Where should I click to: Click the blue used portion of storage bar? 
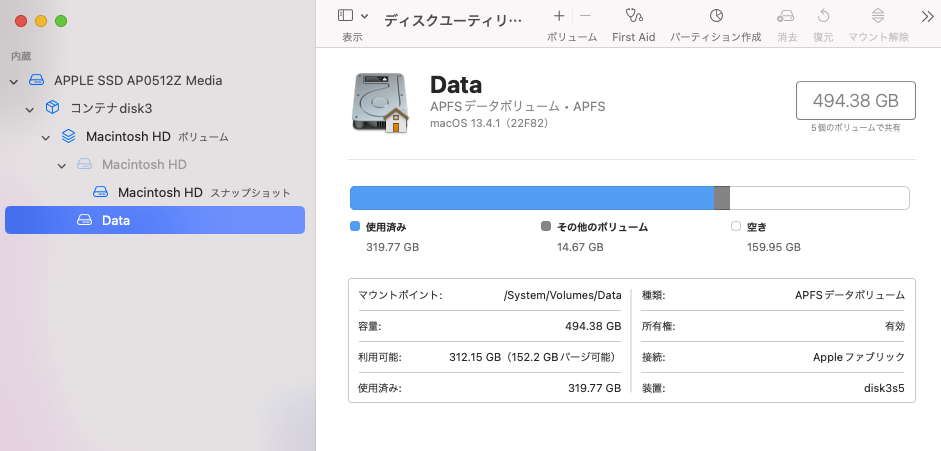[532, 198]
